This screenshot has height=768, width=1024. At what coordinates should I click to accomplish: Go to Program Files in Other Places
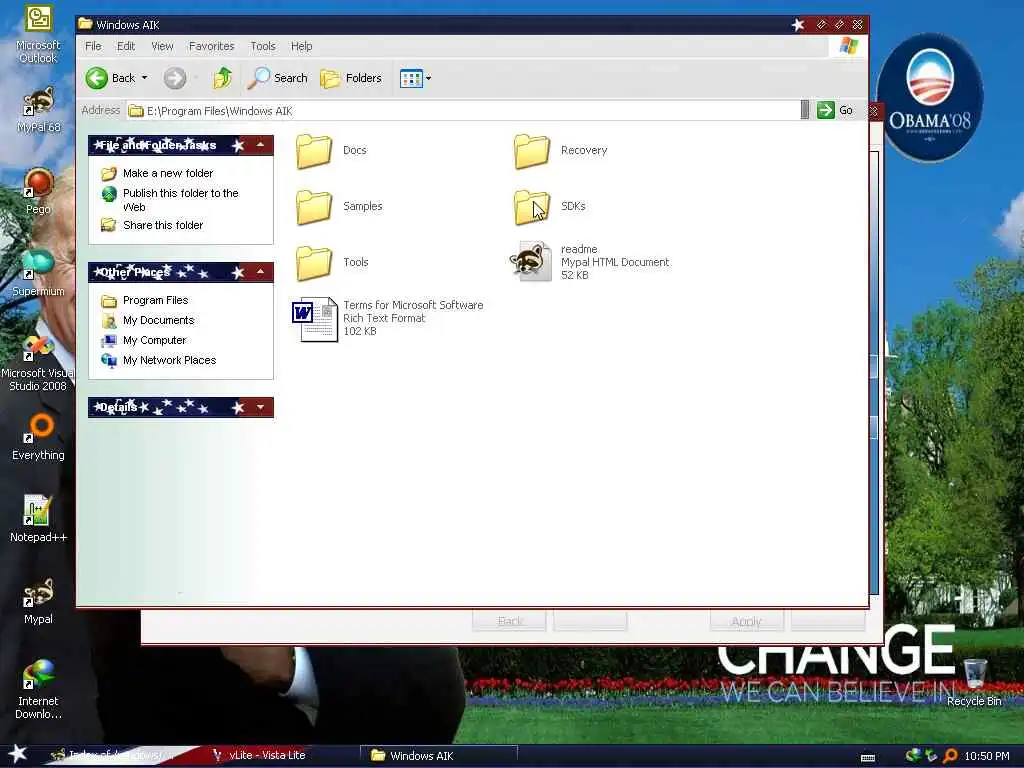pos(155,300)
